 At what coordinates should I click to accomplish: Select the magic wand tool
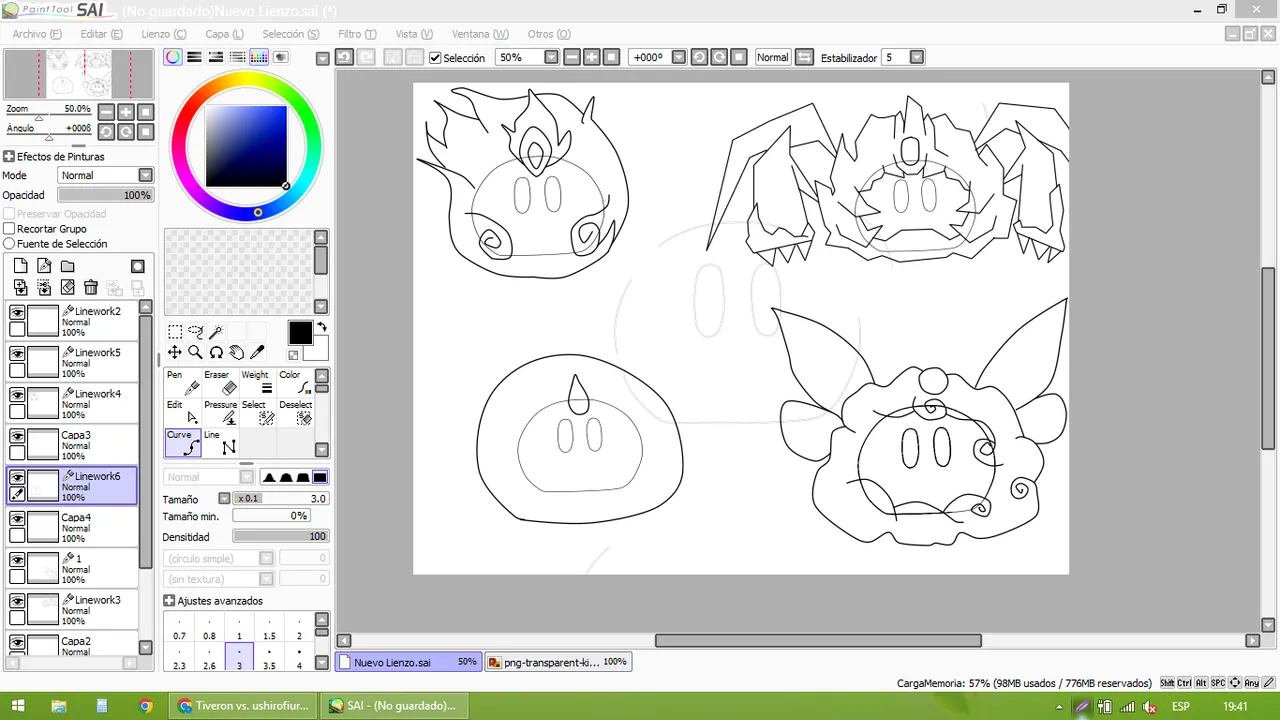point(216,332)
